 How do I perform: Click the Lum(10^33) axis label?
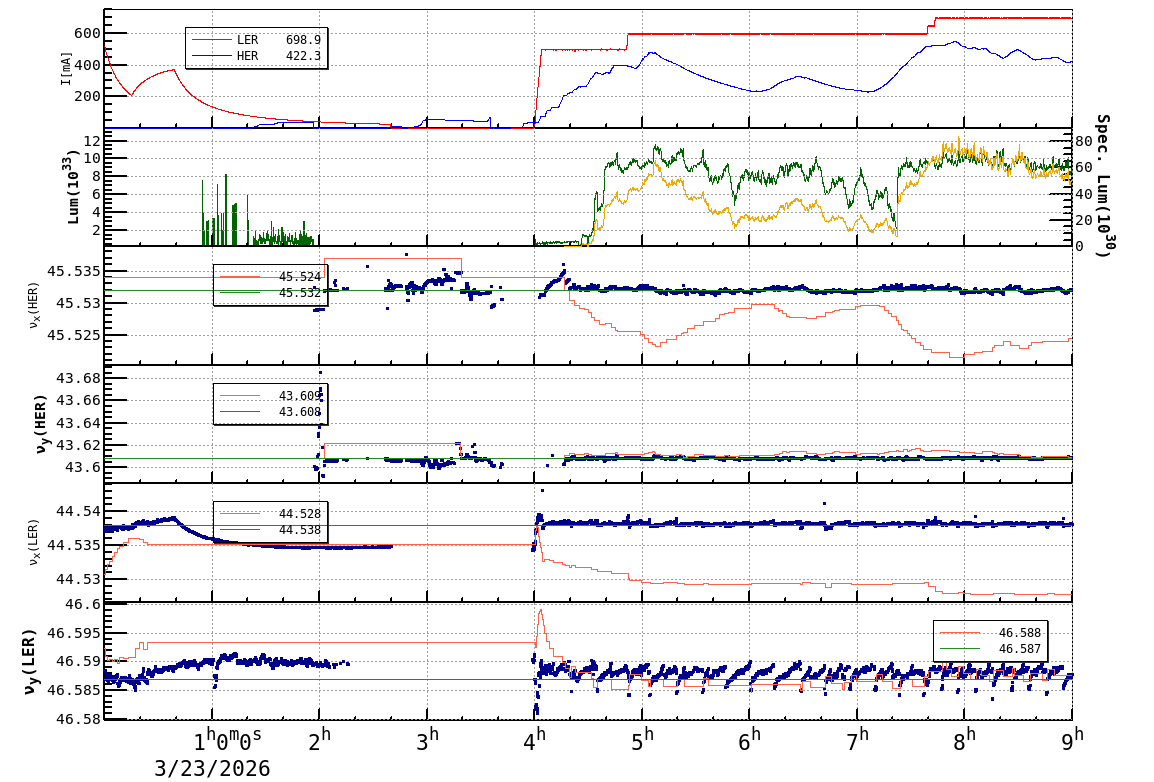pyautogui.click(x=73, y=187)
